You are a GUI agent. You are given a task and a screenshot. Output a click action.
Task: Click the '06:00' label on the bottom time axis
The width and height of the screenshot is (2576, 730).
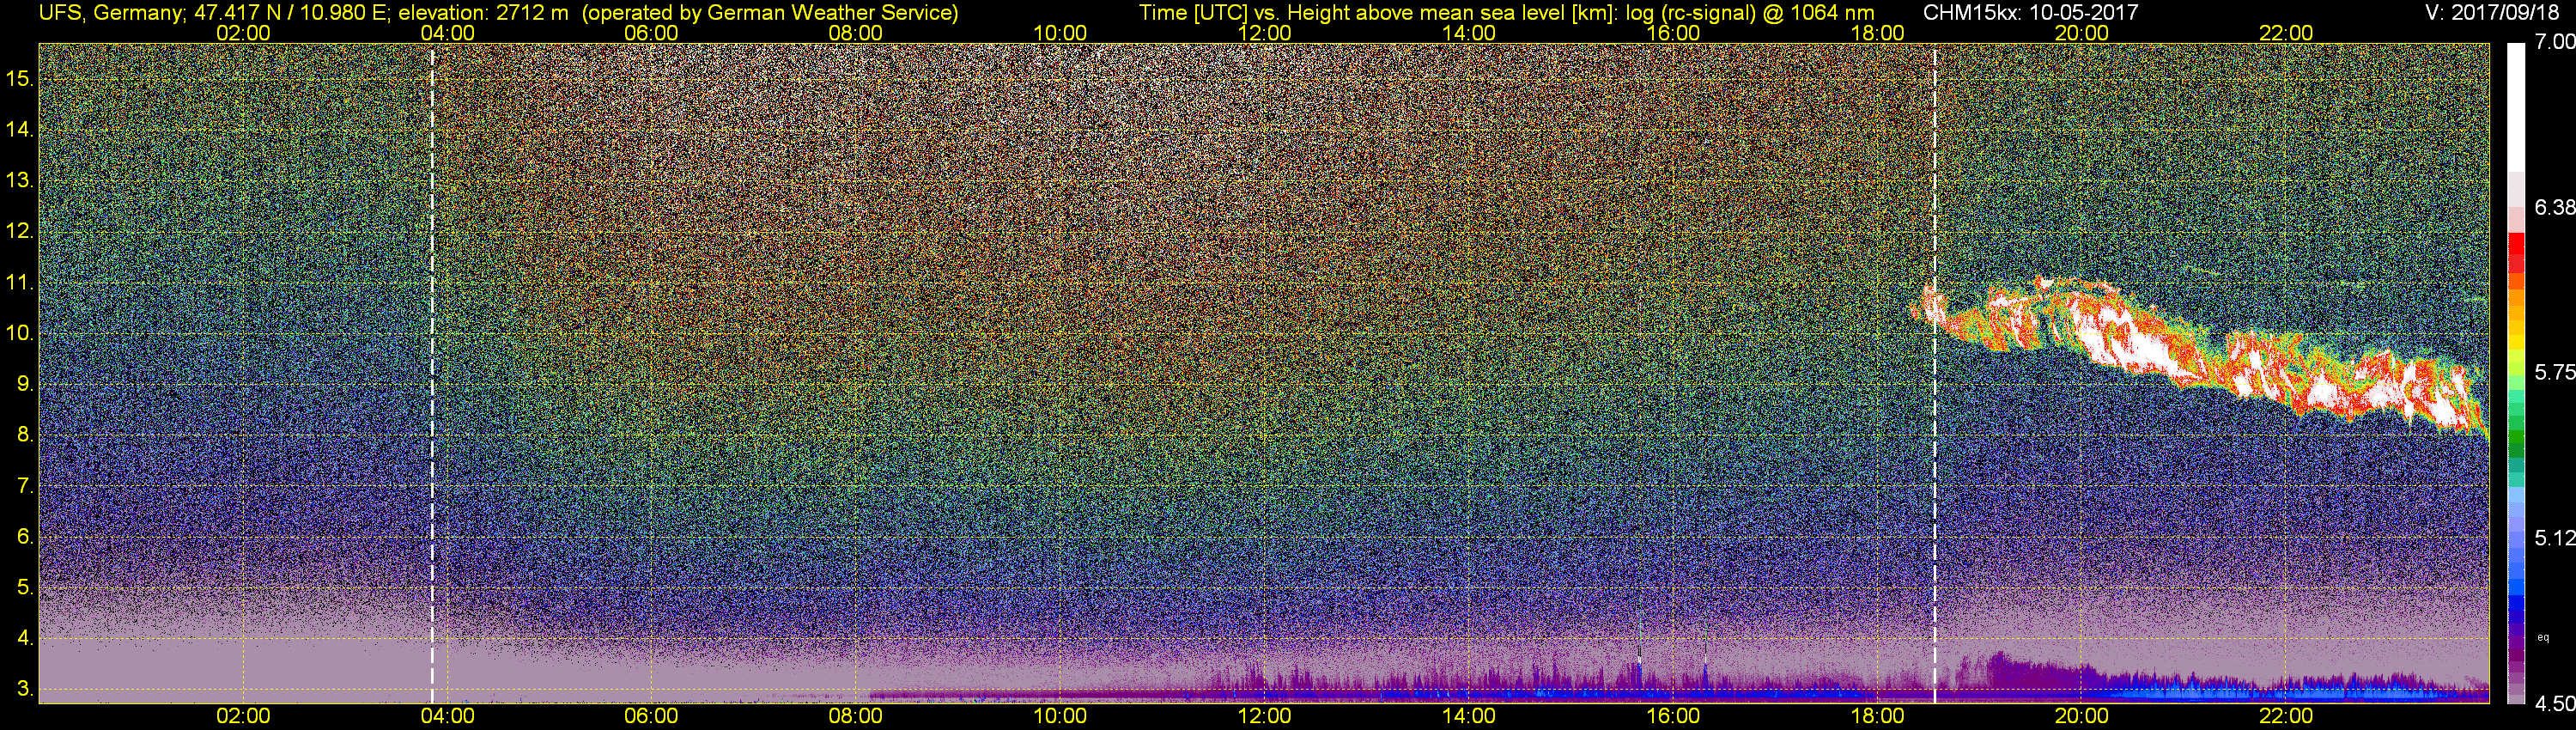point(651,717)
